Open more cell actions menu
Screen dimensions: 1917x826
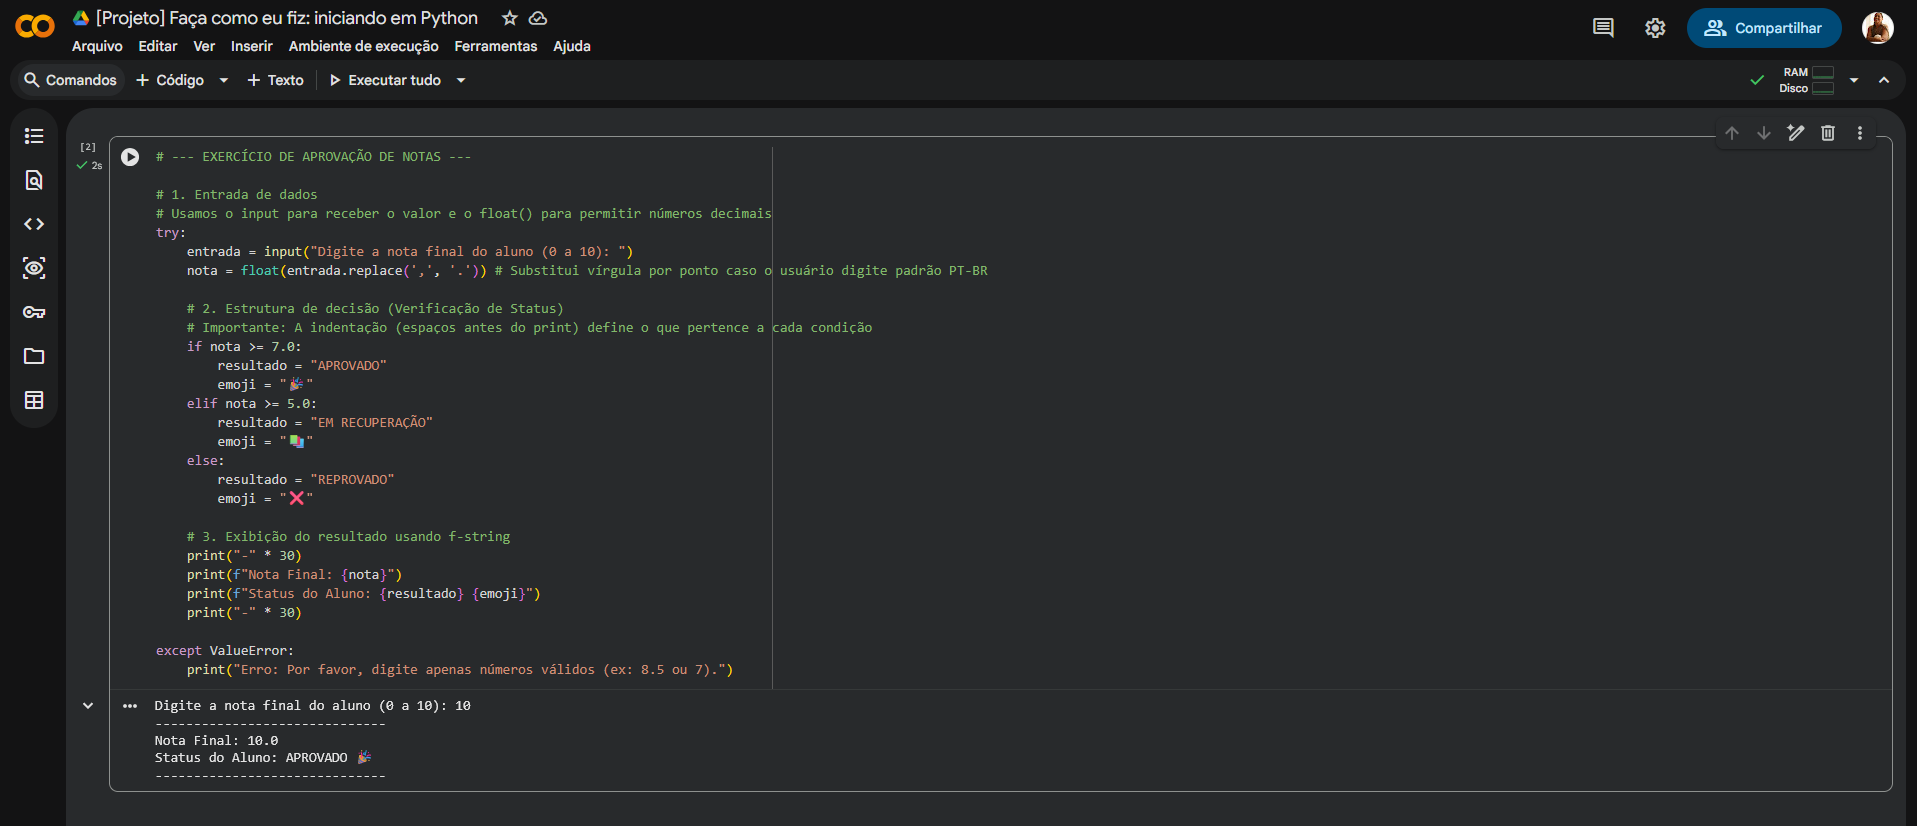(1860, 133)
